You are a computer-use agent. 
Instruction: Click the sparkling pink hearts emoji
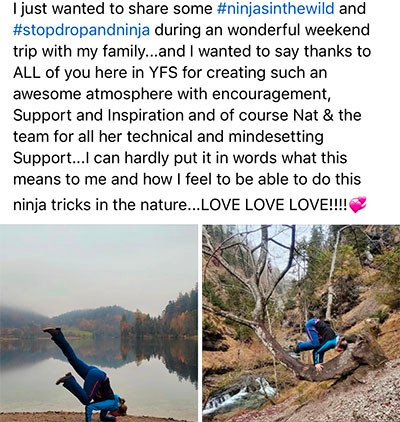pyautogui.click(x=358, y=204)
